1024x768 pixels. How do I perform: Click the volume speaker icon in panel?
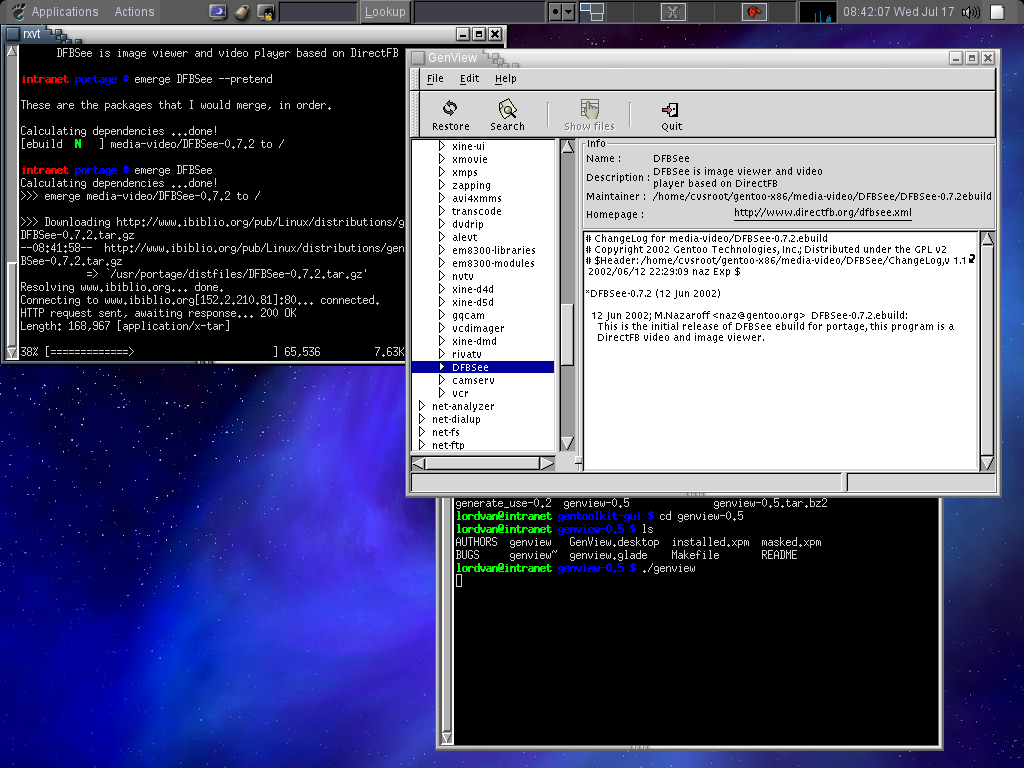point(970,12)
